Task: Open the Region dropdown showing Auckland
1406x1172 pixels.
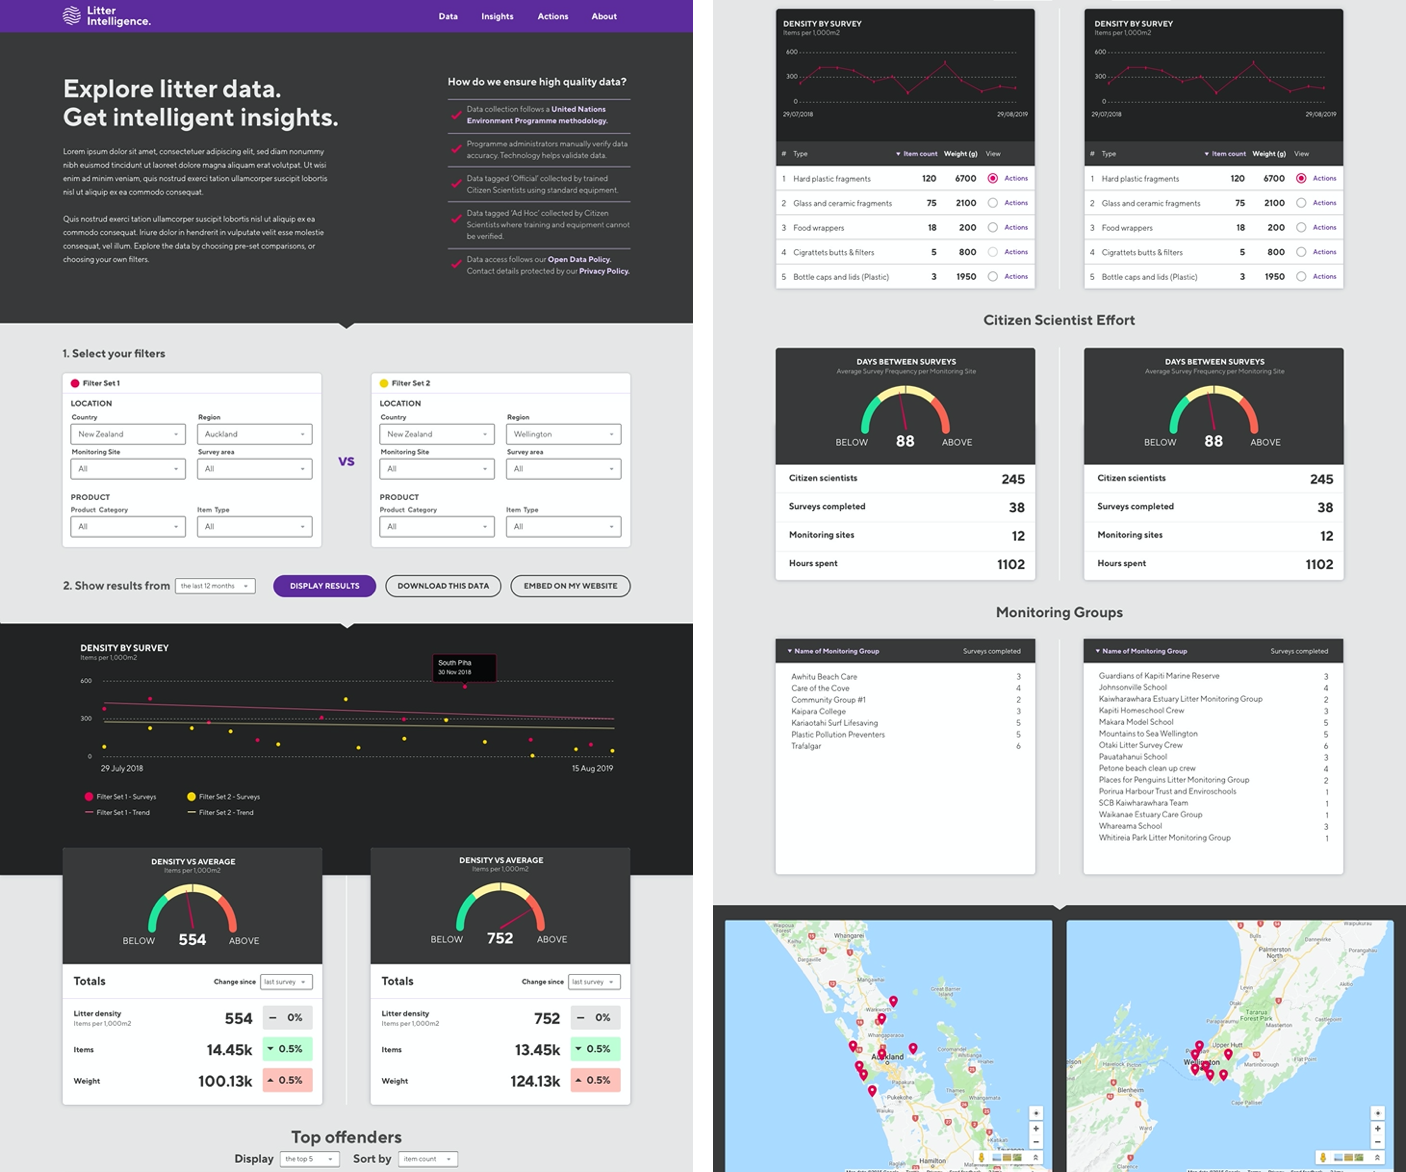Action: [254, 434]
